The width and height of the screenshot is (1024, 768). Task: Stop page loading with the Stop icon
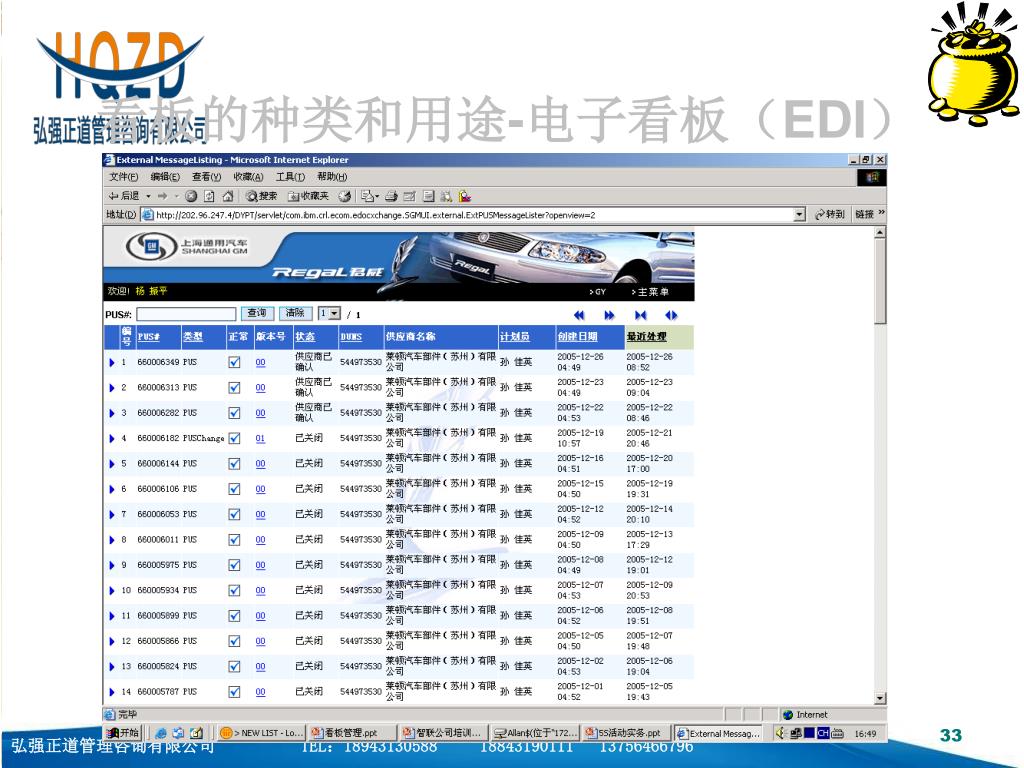(x=191, y=196)
